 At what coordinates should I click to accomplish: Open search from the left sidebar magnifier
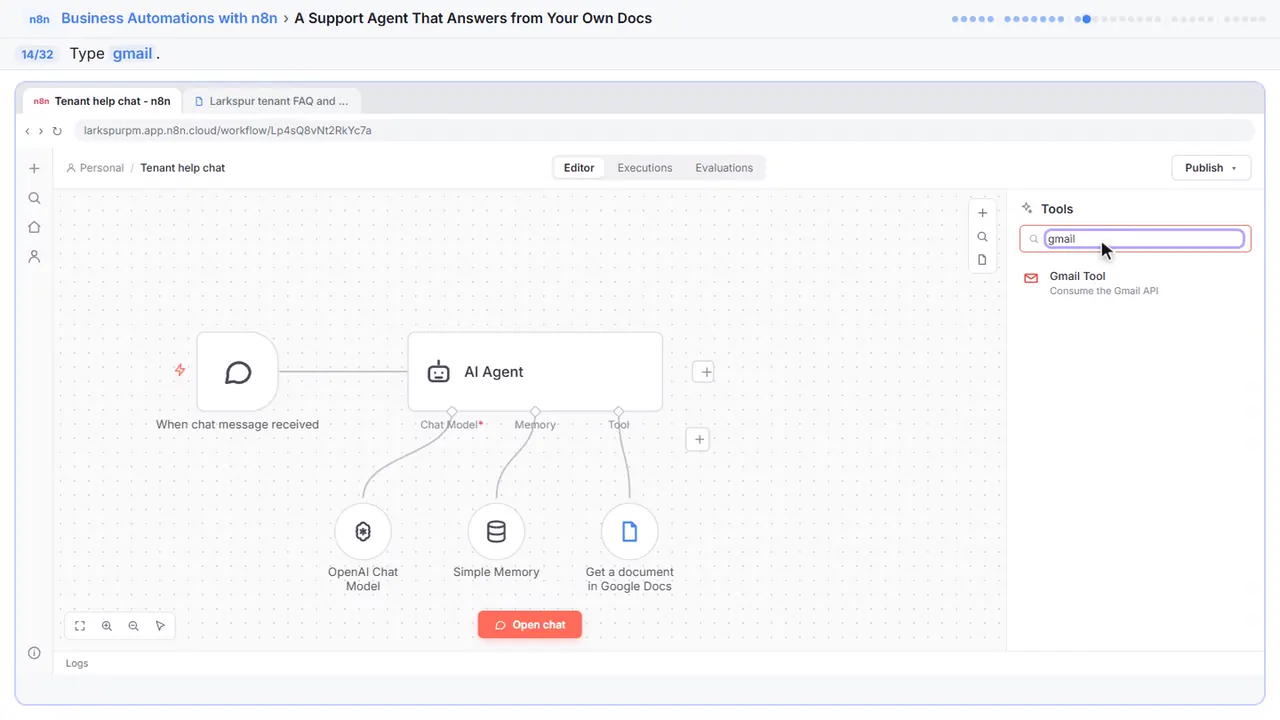click(x=34, y=198)
